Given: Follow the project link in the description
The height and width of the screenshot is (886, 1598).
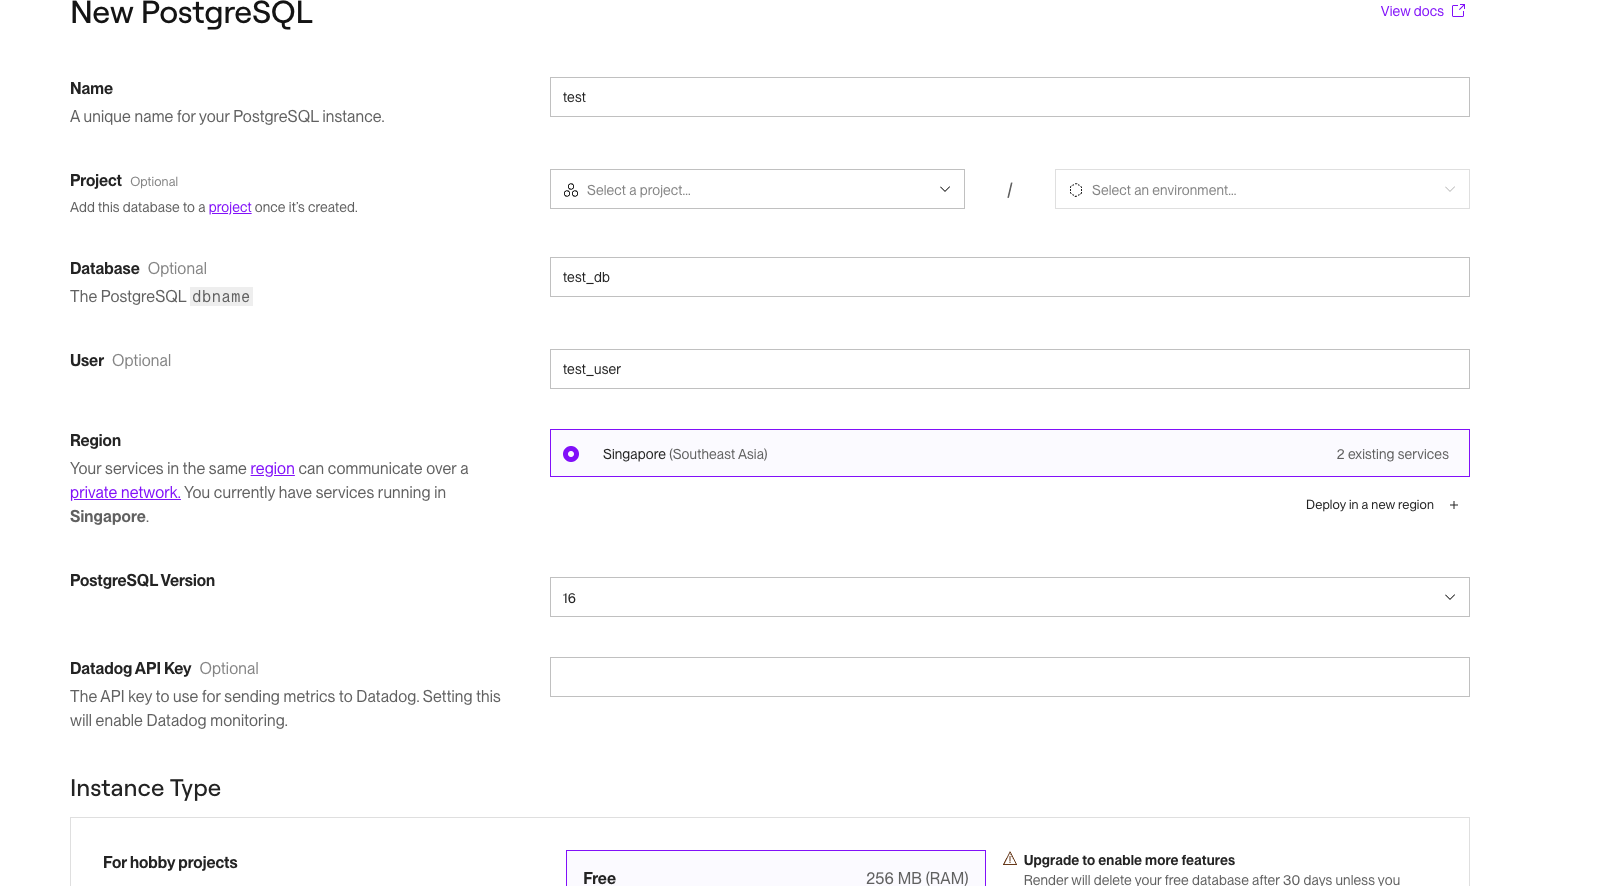Looking at the screenshot, I should pyautogui.click(x=230, y=207).
